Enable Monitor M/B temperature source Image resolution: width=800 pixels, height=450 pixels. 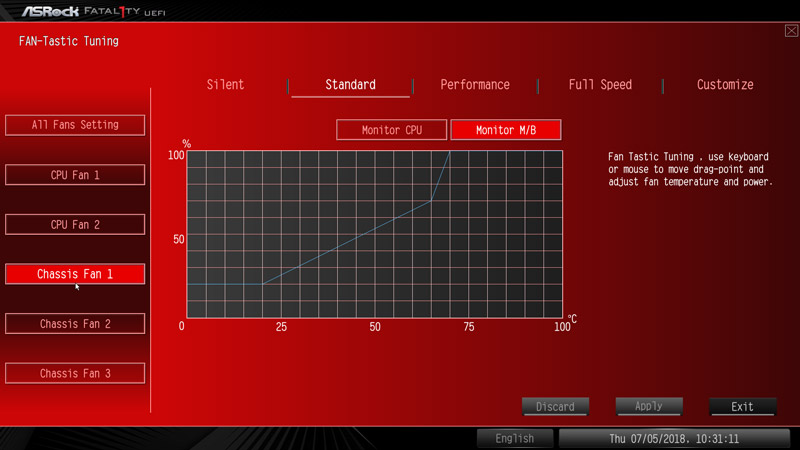pyautogui.click(x=506, y=130)
